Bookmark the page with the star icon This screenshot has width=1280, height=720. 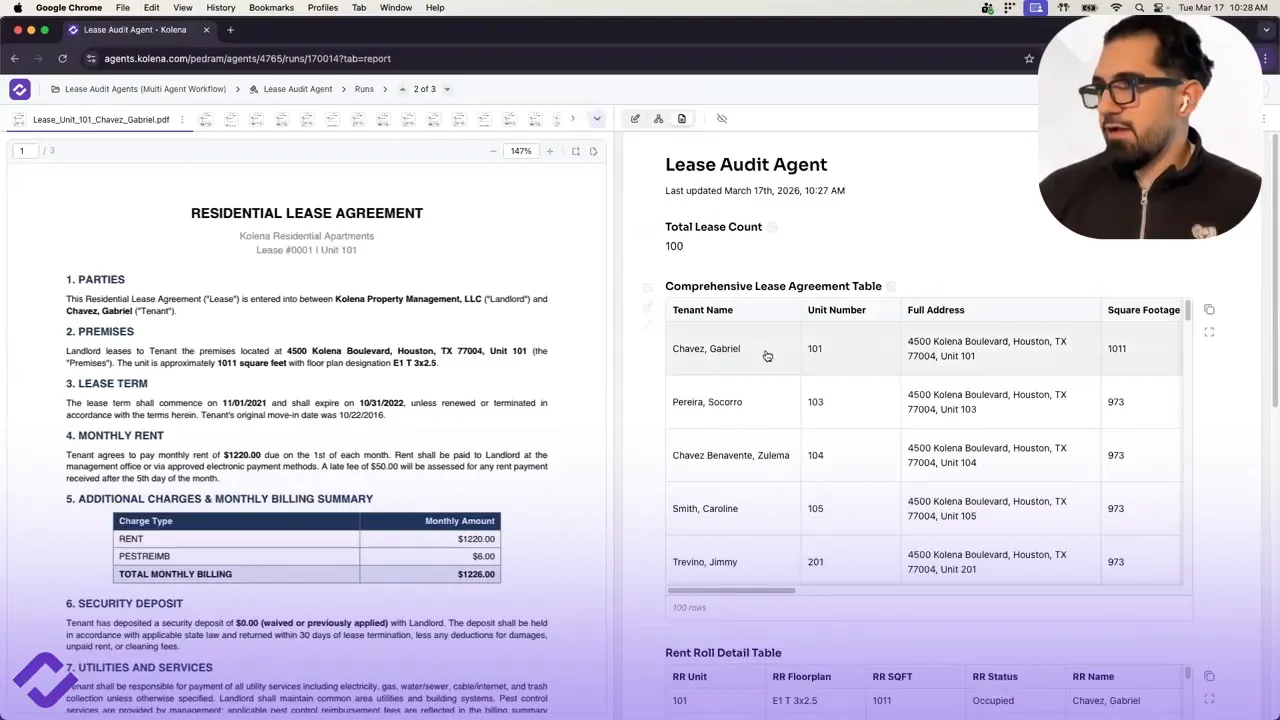1029,58
